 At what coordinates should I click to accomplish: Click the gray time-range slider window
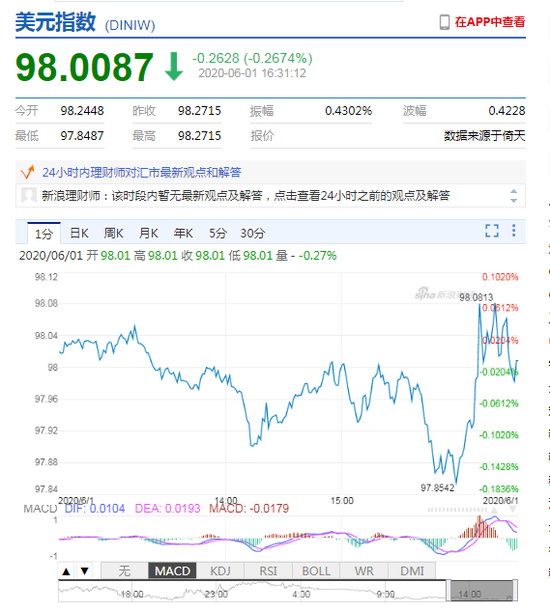pyautogui.click(x=481, y=591)
